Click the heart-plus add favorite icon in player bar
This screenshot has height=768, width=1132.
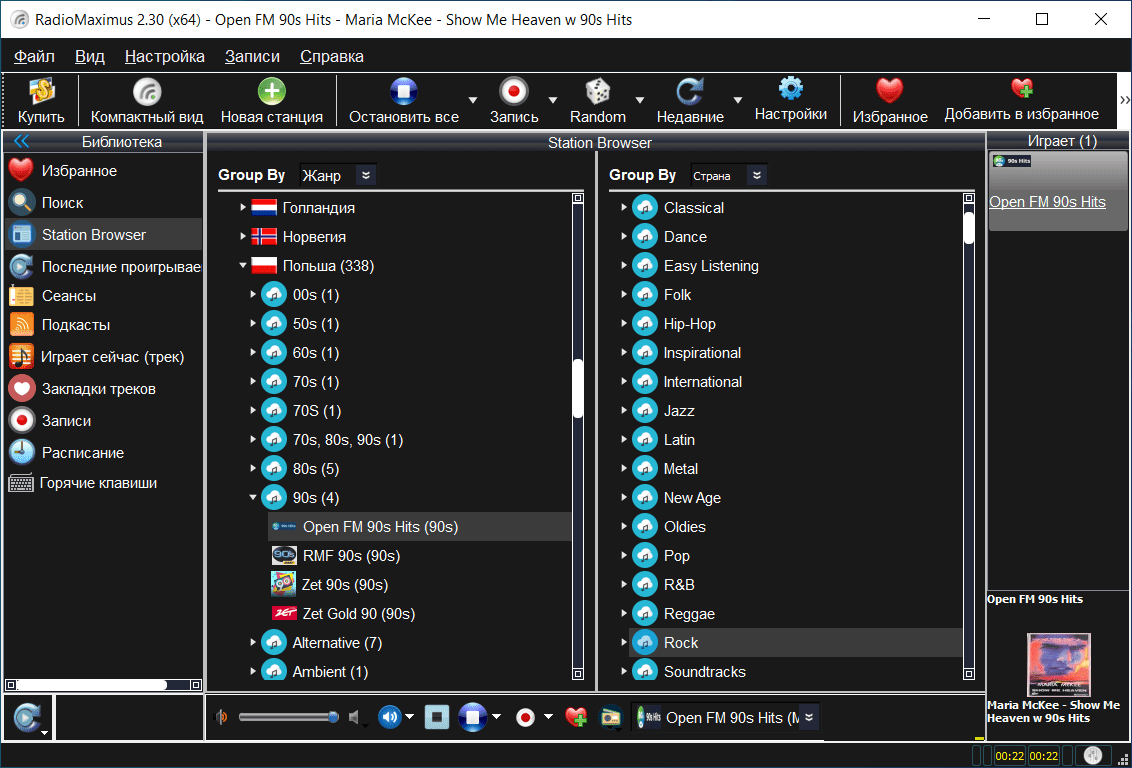coord(575,717)
